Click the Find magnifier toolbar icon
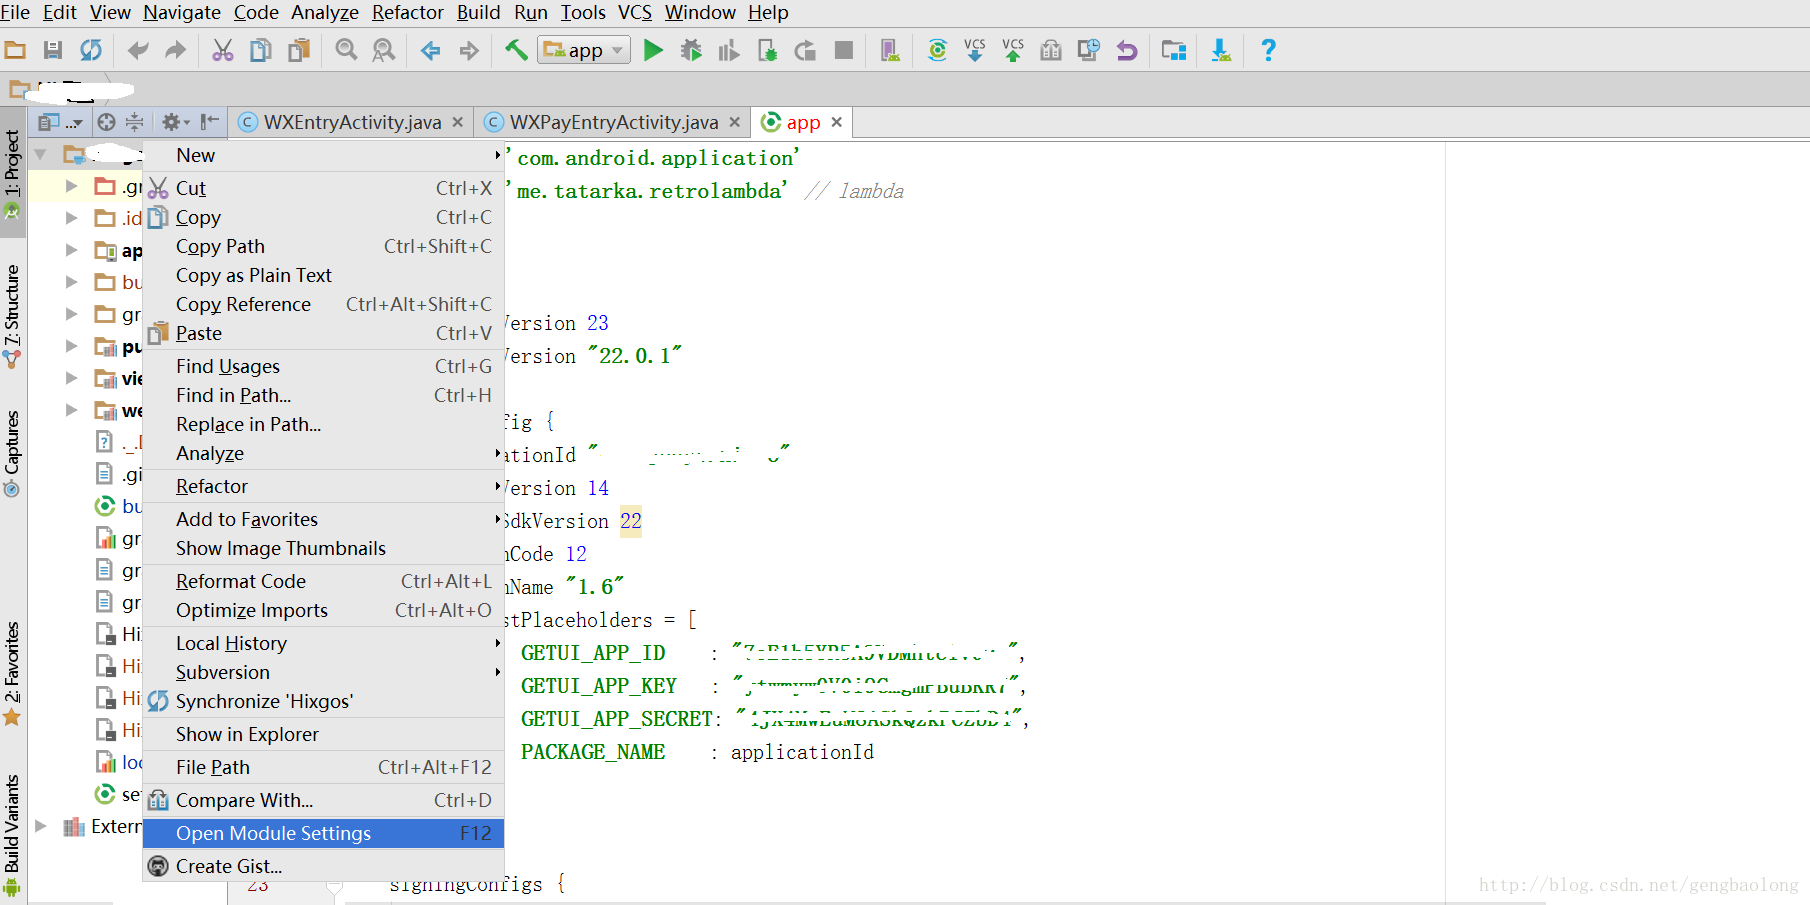The width and height of the screenshot is (1810, 905). [x=346, y=50]
